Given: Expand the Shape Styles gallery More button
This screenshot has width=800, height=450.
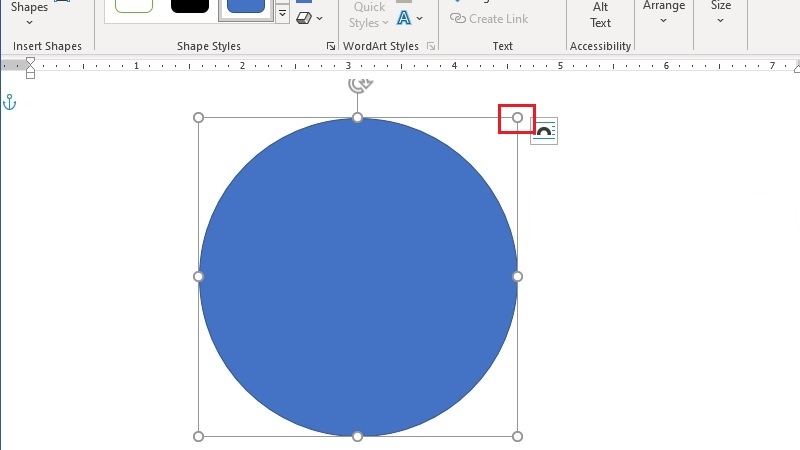Looking at the screenshot, I should [x=282, y=14].
